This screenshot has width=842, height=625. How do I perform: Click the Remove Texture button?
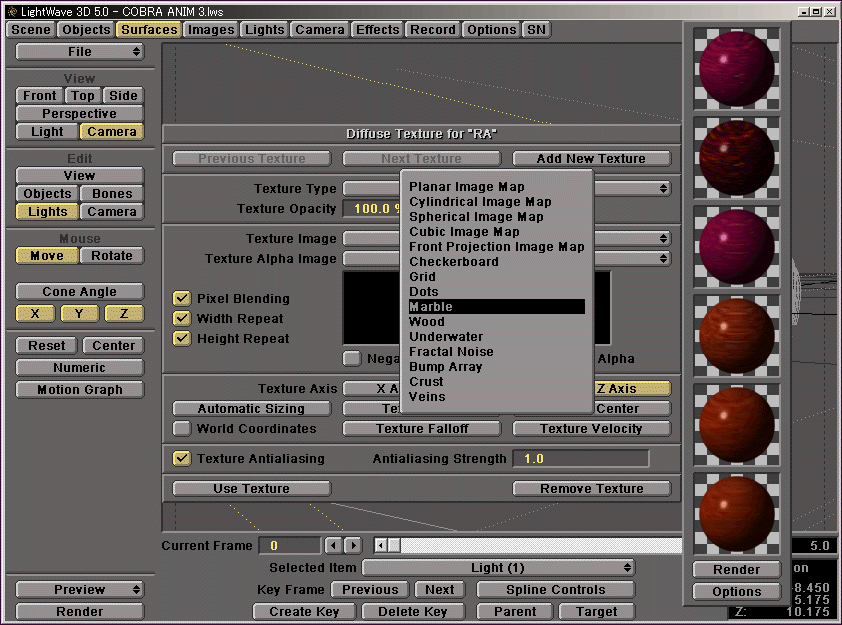point(591,488)
